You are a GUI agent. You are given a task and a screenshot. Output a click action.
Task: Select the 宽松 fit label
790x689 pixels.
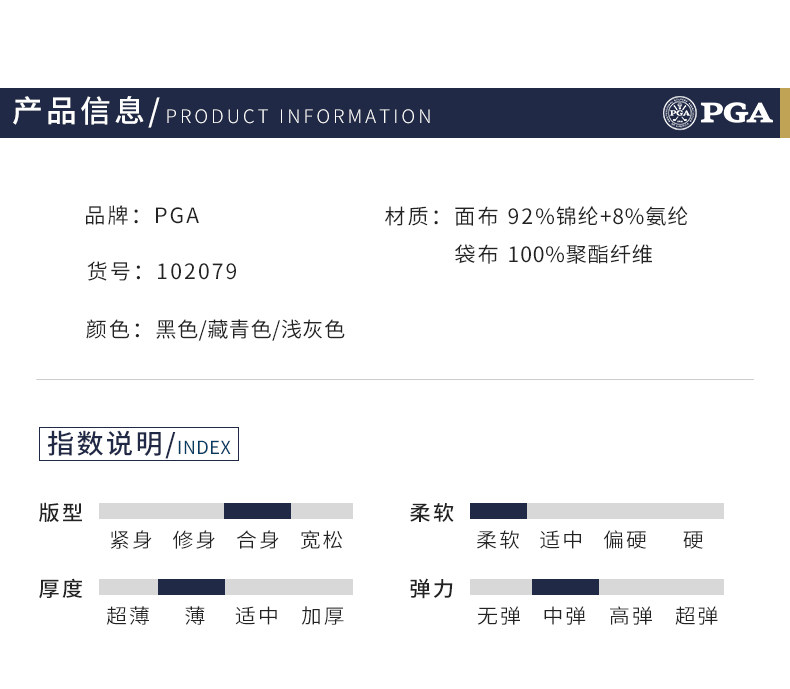tap(322, 540)
